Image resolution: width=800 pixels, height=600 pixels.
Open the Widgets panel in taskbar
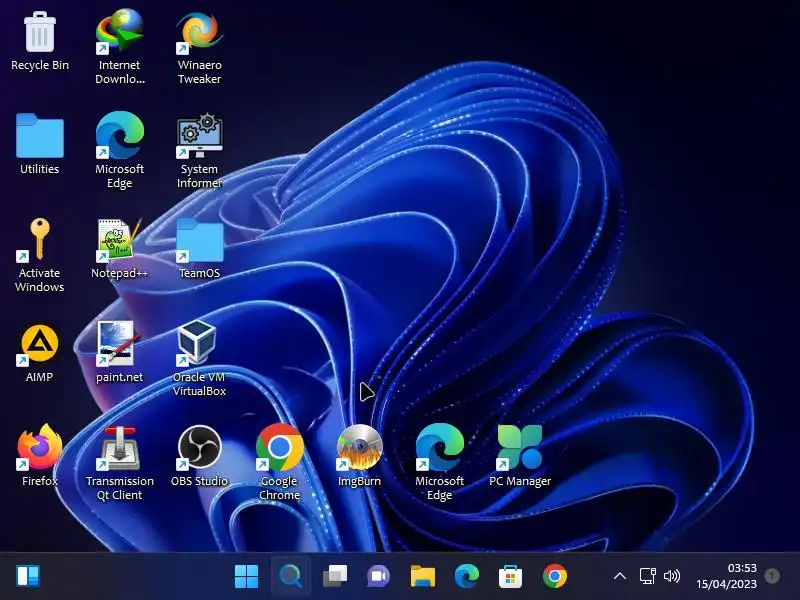[x=28, y=577]
